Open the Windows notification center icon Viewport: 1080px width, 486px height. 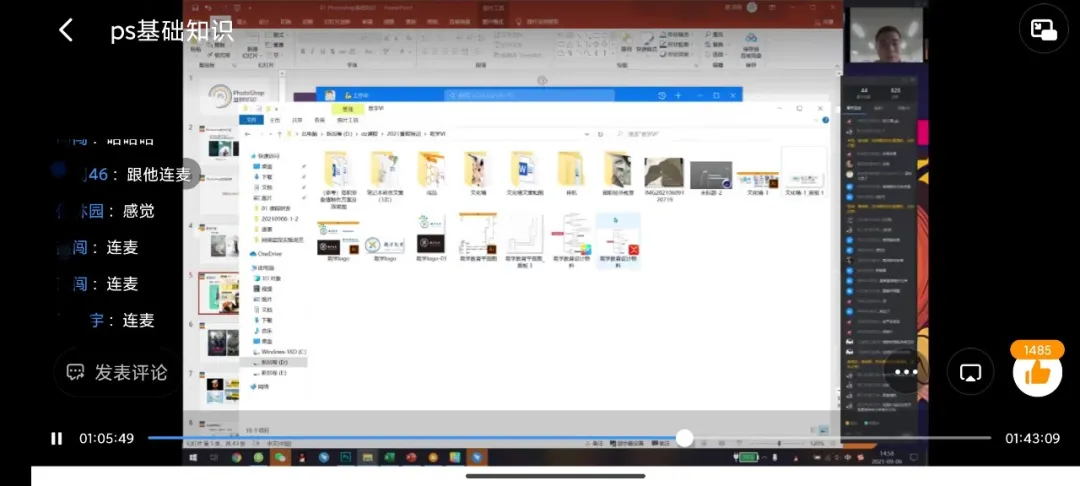(x=914, y=457)
